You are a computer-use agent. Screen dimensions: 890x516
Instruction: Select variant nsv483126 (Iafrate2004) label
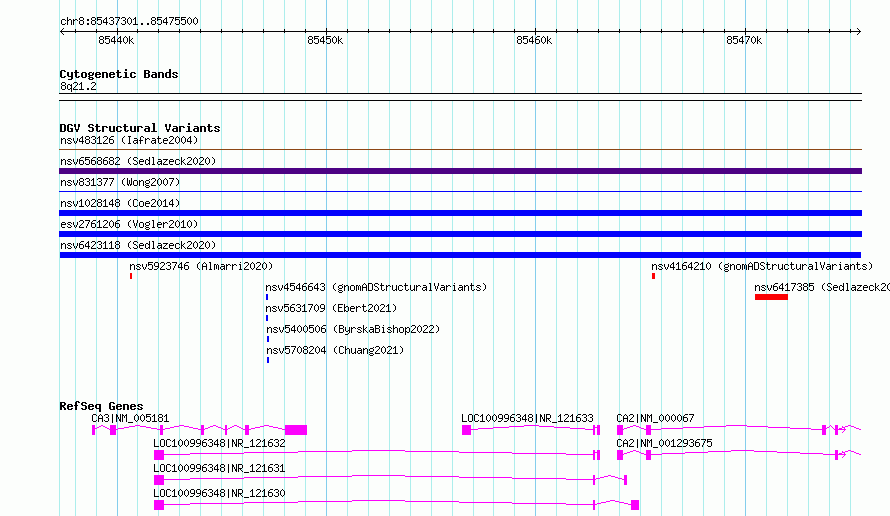(129, 140)
